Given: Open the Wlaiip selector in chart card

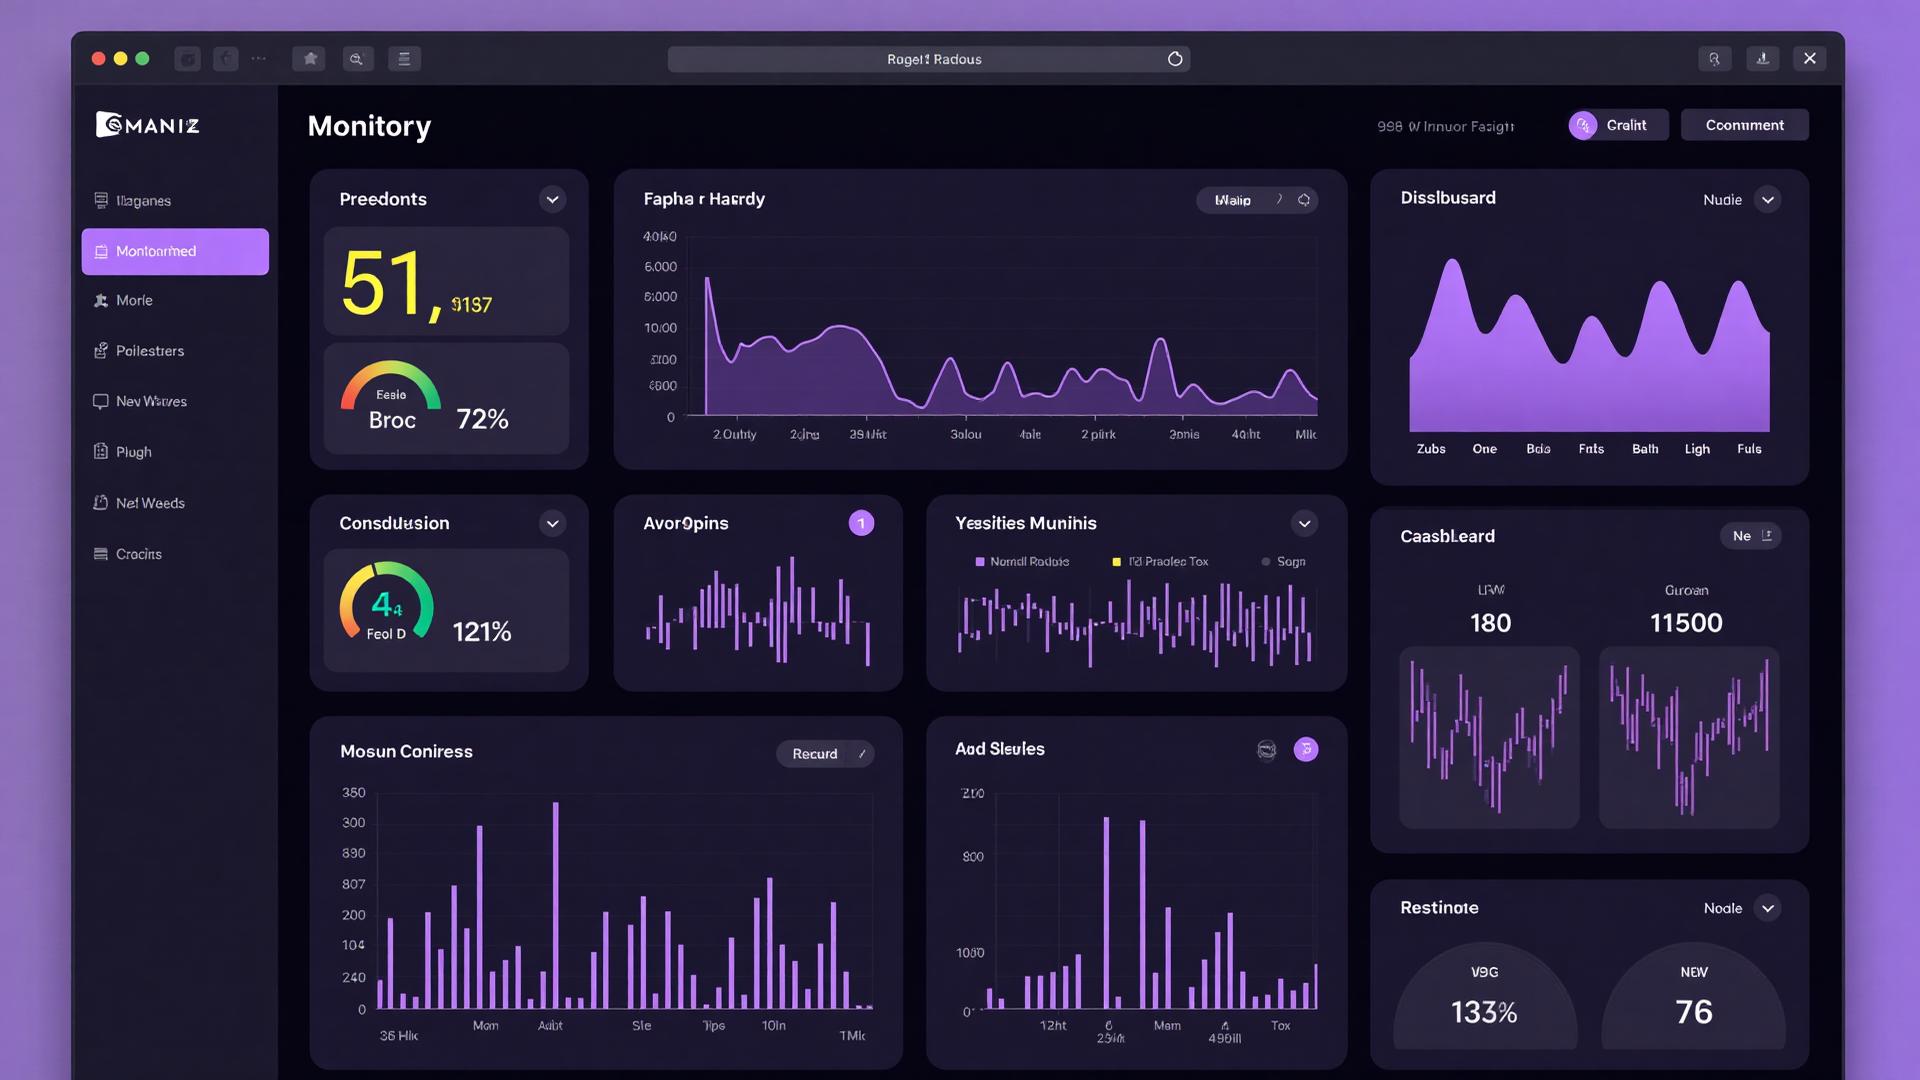Looking at the screenshot, I should tap(1257, 200).
